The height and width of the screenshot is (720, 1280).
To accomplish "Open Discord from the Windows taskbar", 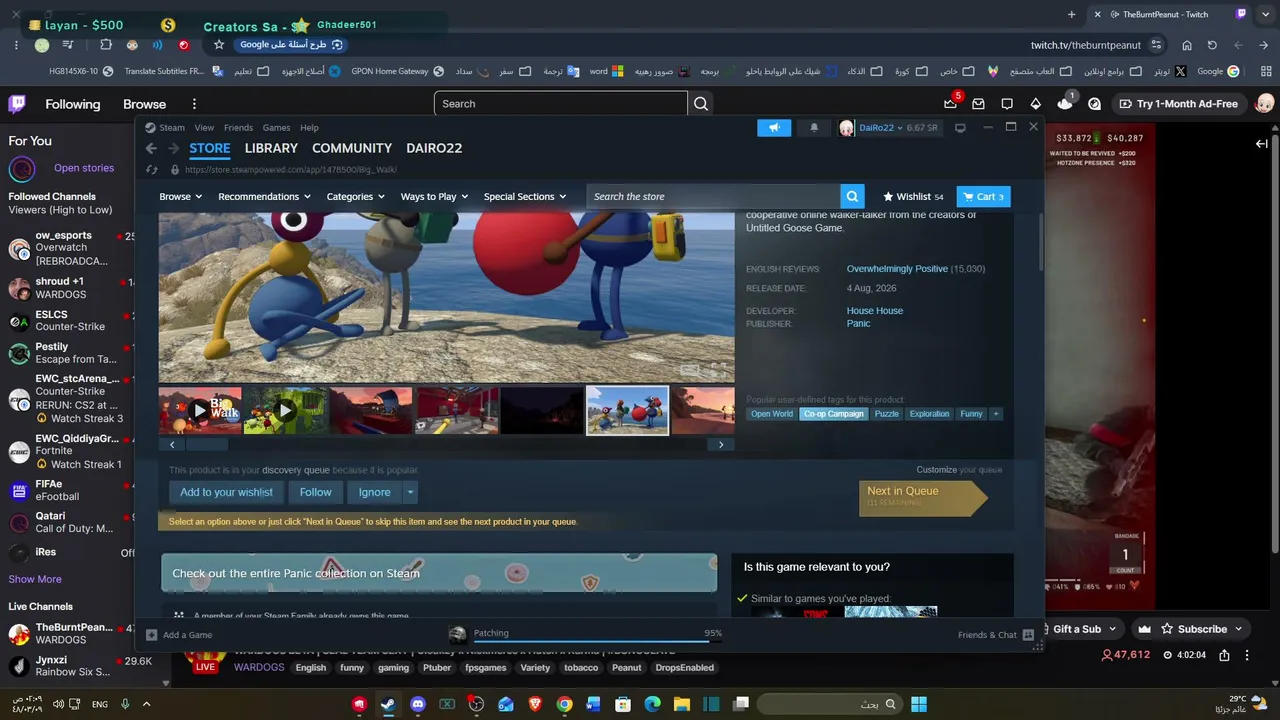I will pos(417,704).
